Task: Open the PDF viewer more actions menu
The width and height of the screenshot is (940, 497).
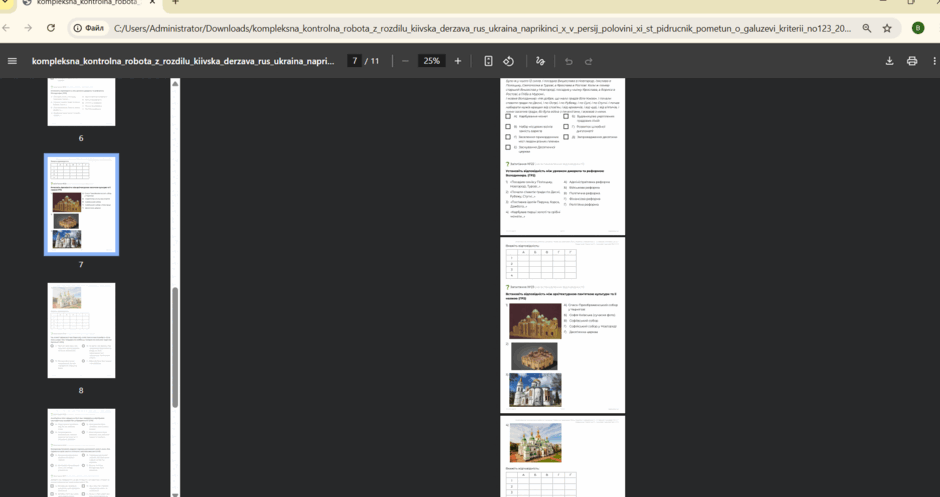Action: (934, 61)
